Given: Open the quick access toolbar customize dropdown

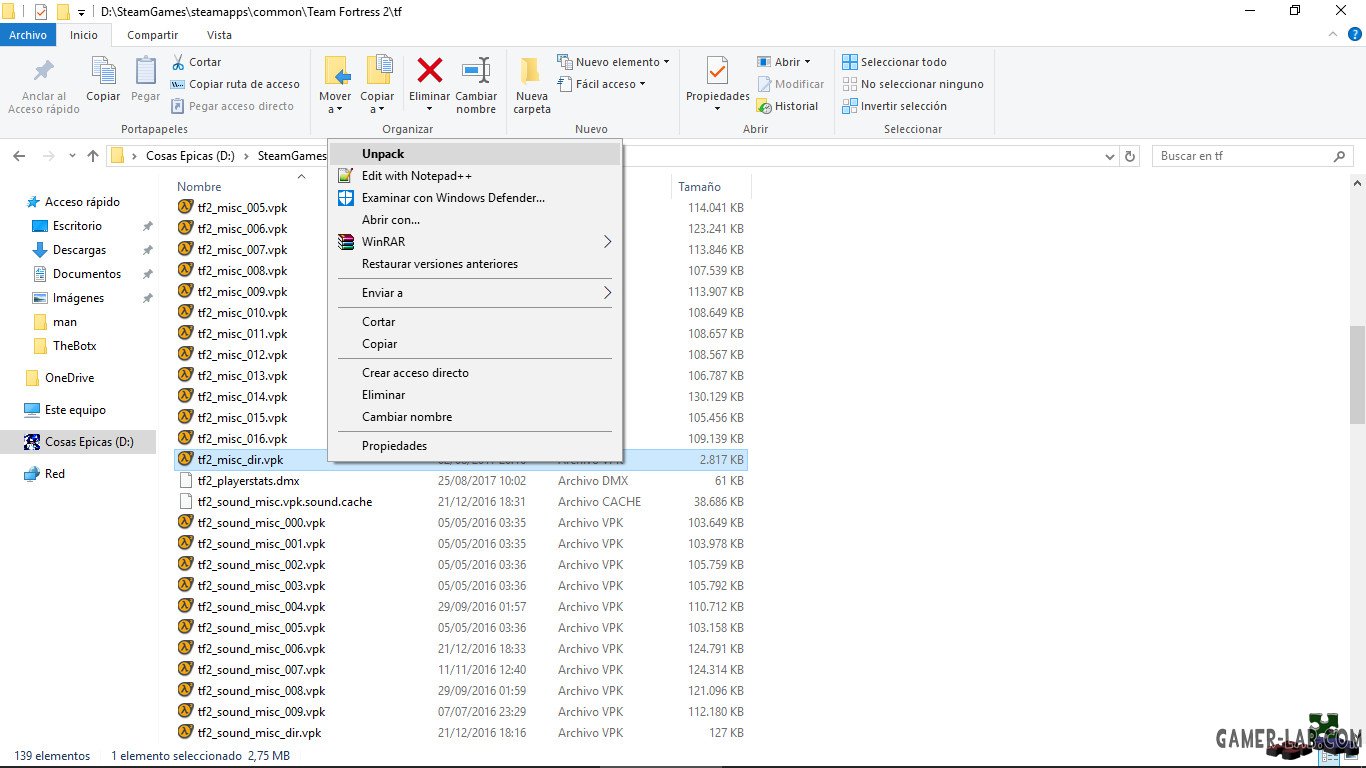Looking at the screenshot, I should click(81, 12).
